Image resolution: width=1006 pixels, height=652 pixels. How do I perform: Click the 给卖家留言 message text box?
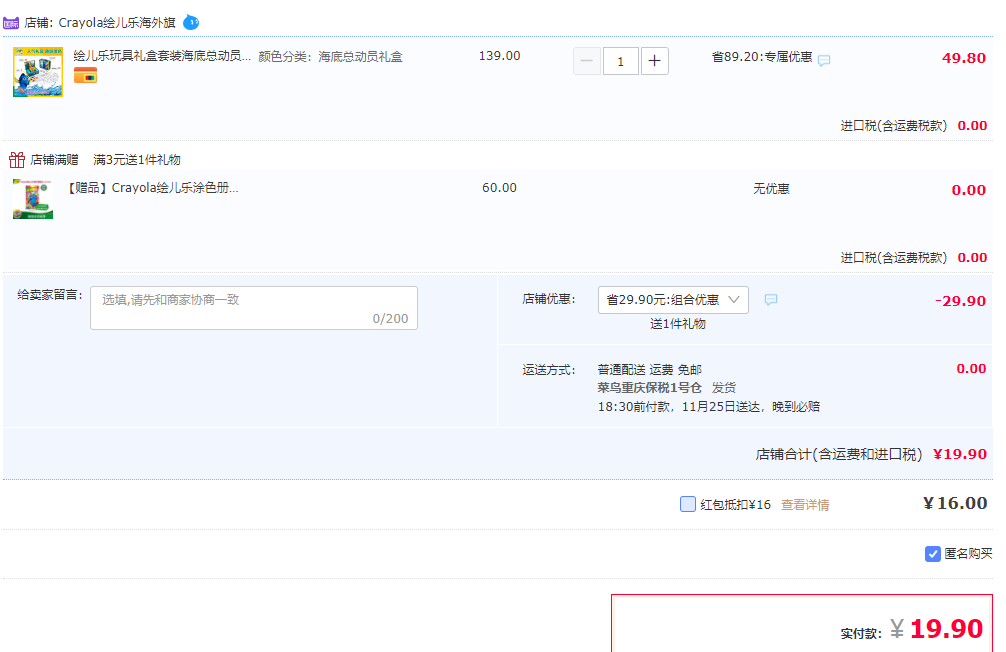tap(254, 308)
